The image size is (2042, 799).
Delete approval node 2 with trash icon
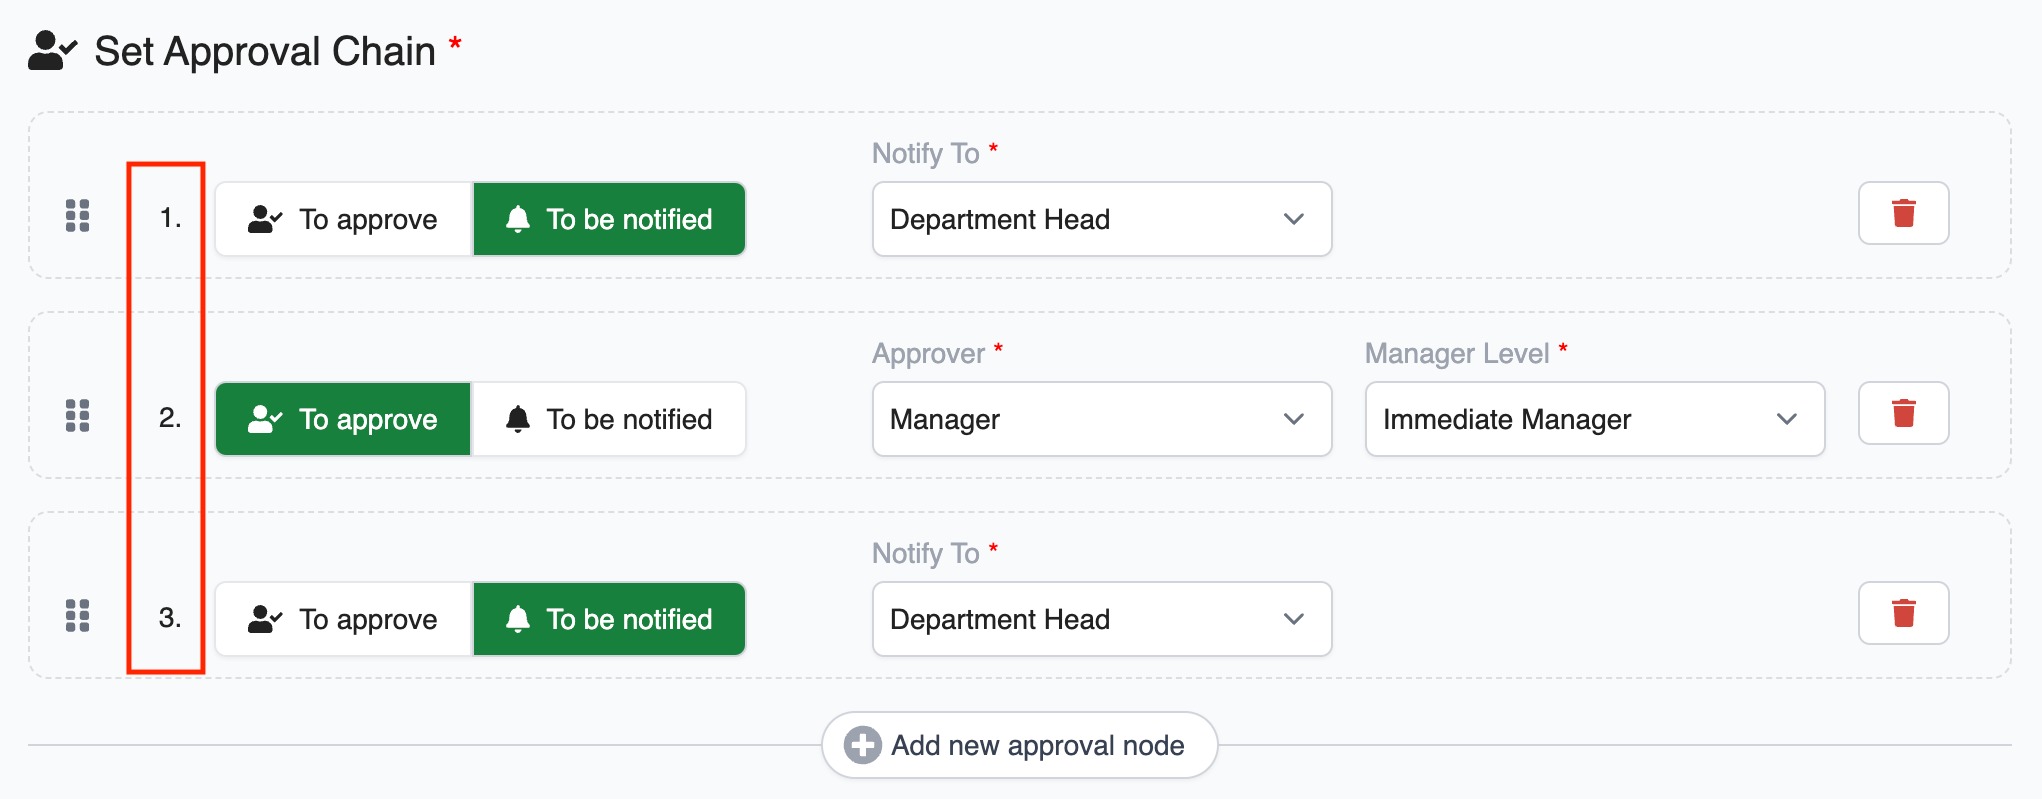[1903, 413]
